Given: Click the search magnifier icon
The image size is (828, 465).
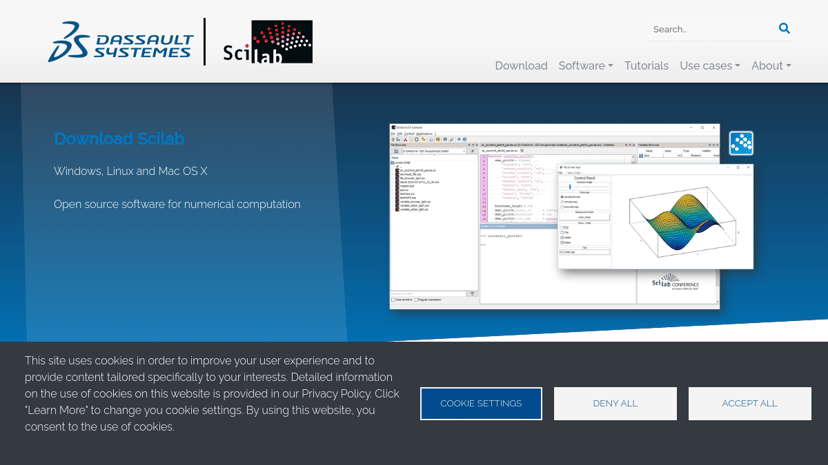Looking at the screenshot, I should coord(784,29).
